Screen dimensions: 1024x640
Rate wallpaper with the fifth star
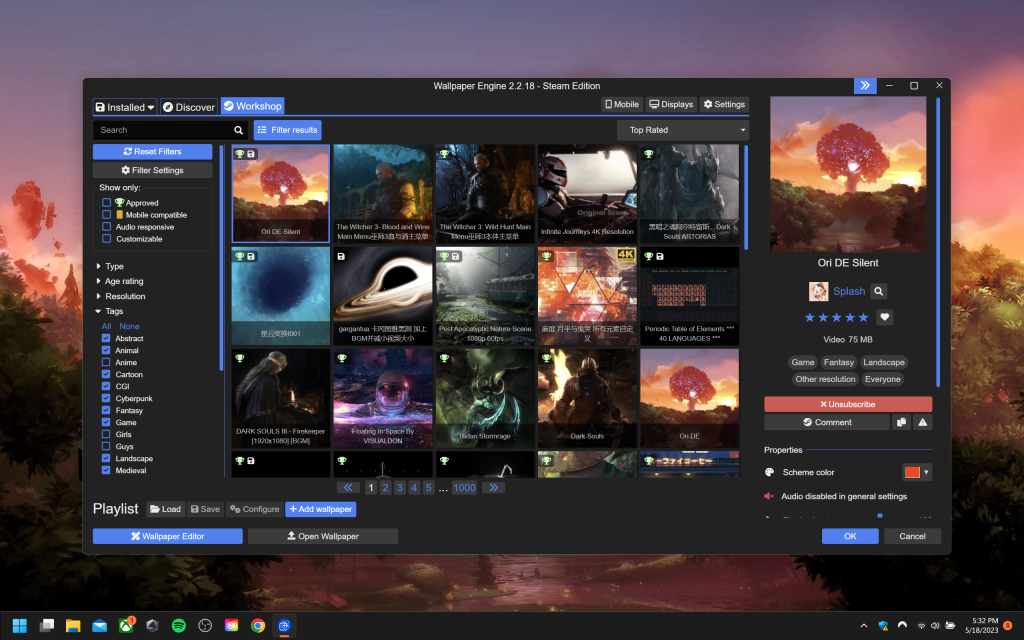coord(863,317)
